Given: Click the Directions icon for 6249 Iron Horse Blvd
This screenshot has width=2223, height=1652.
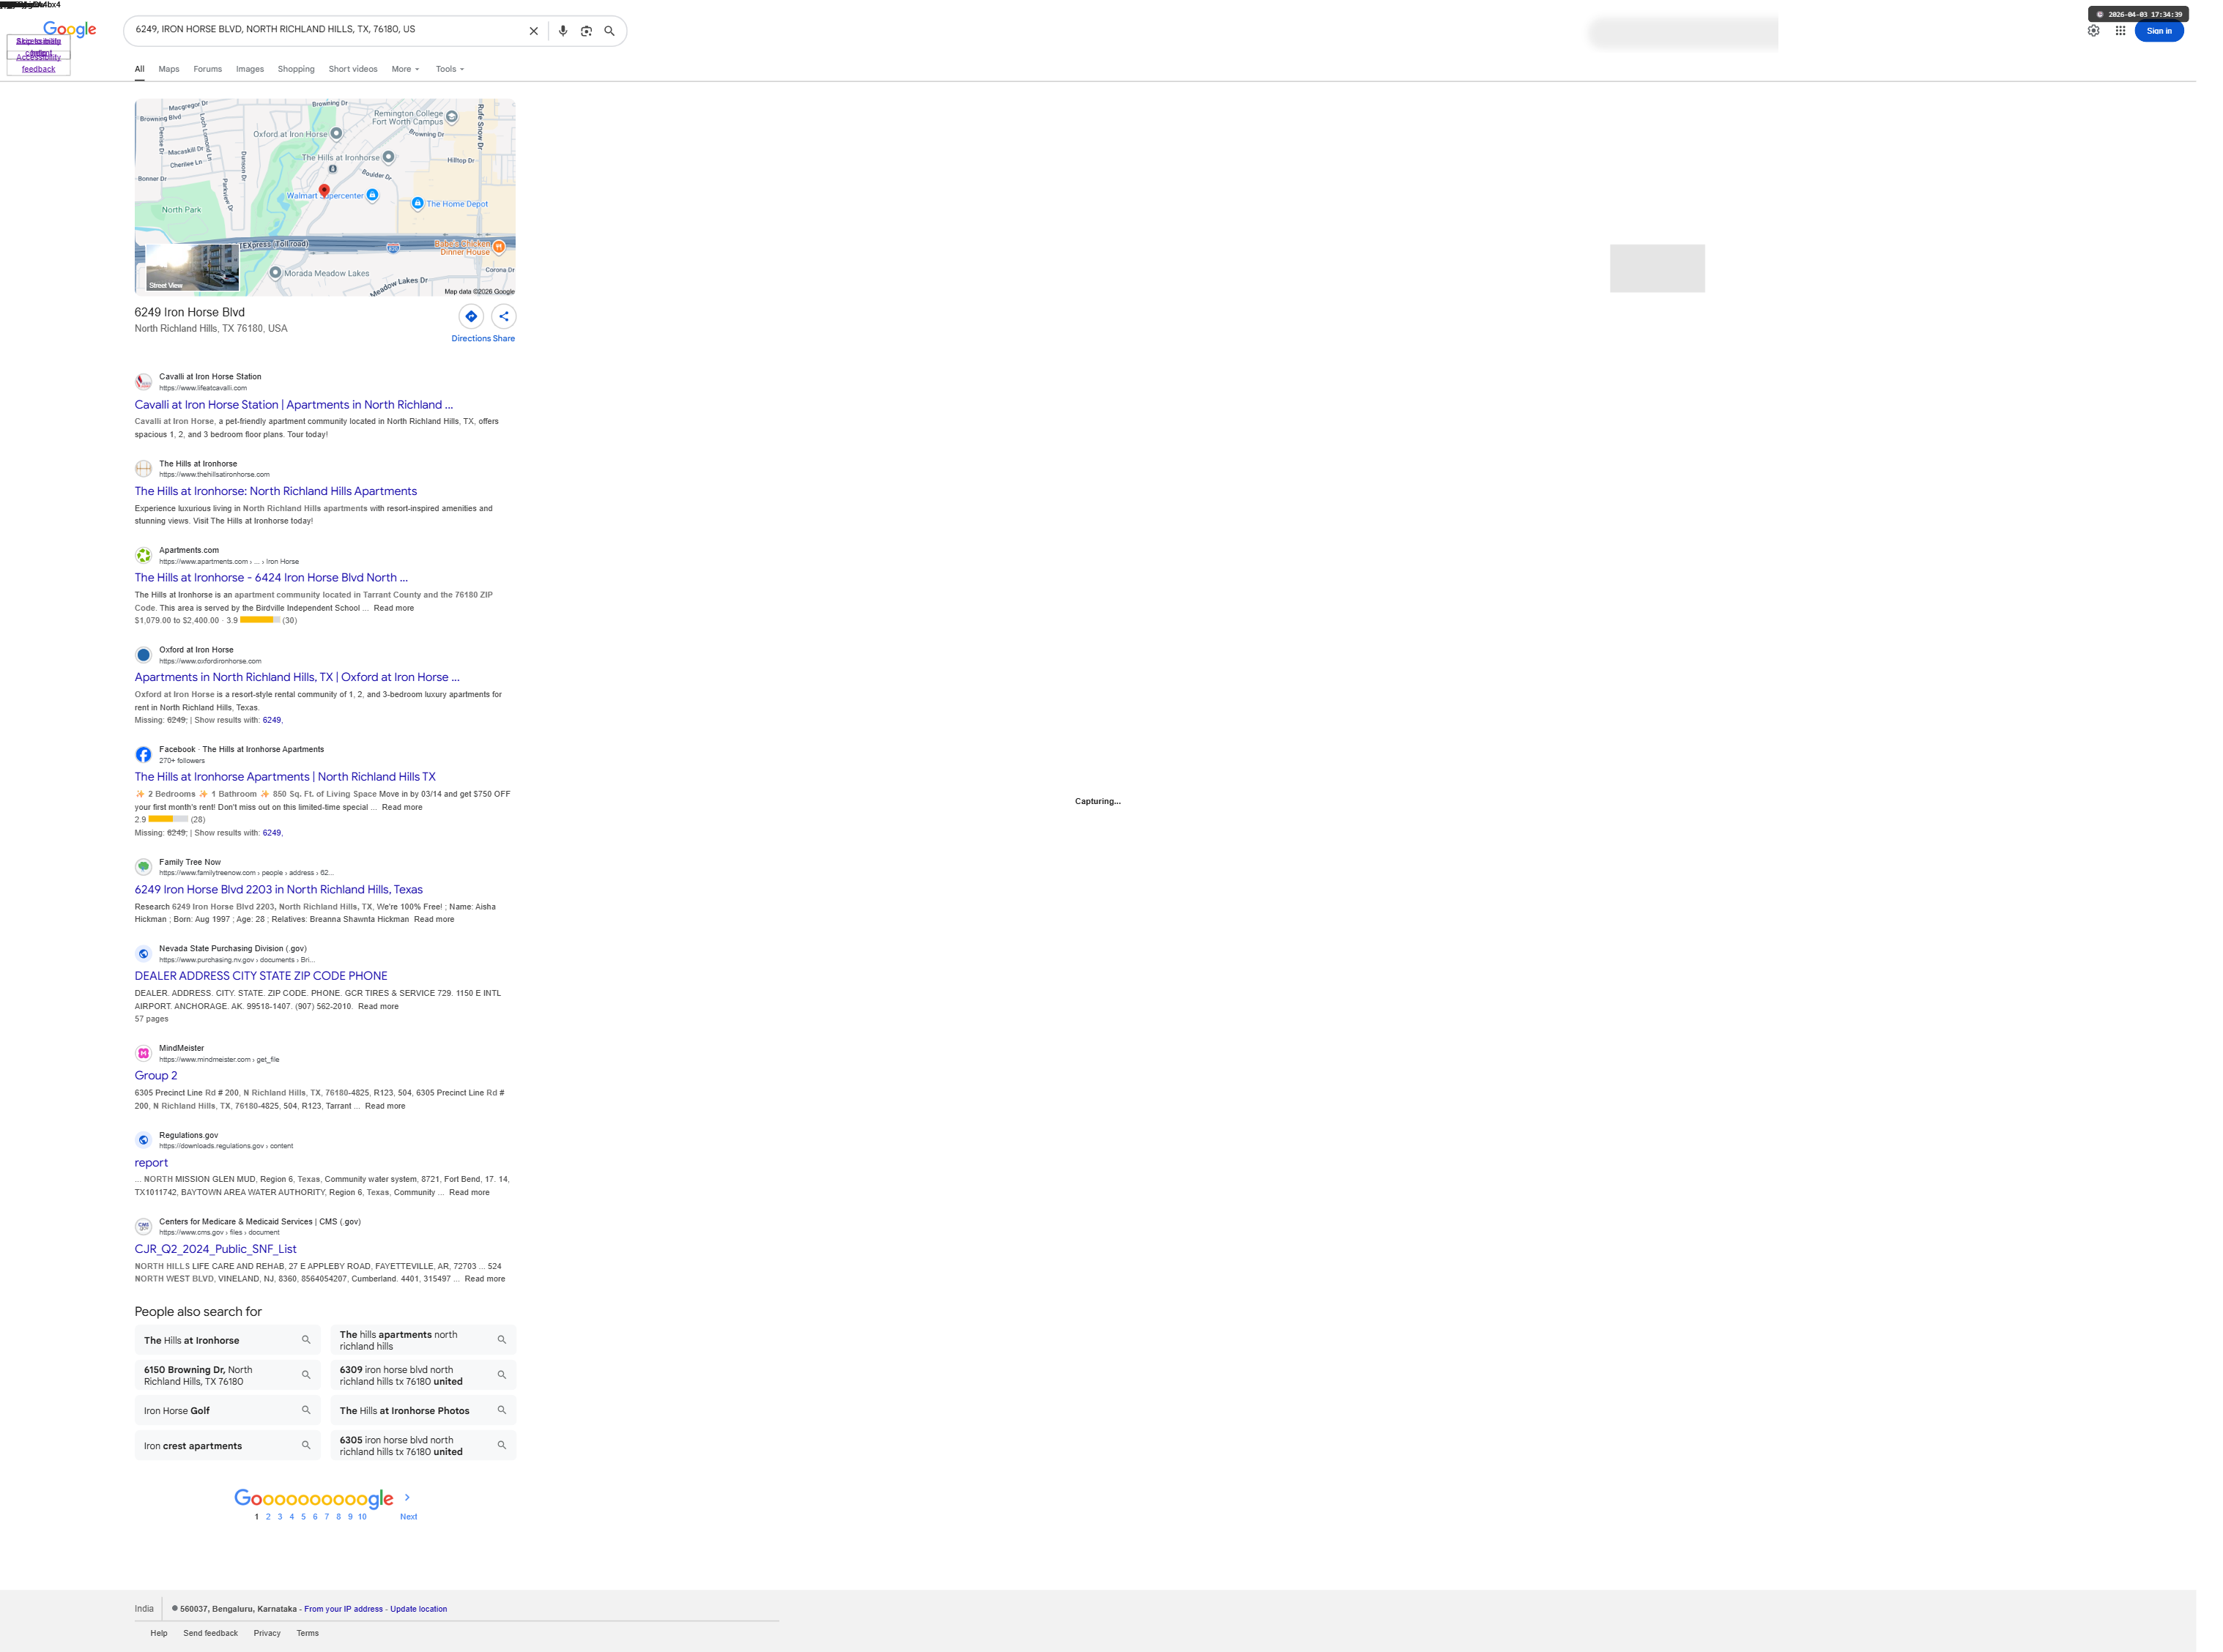Looking at the screenshot, I should tap(471, 316).
